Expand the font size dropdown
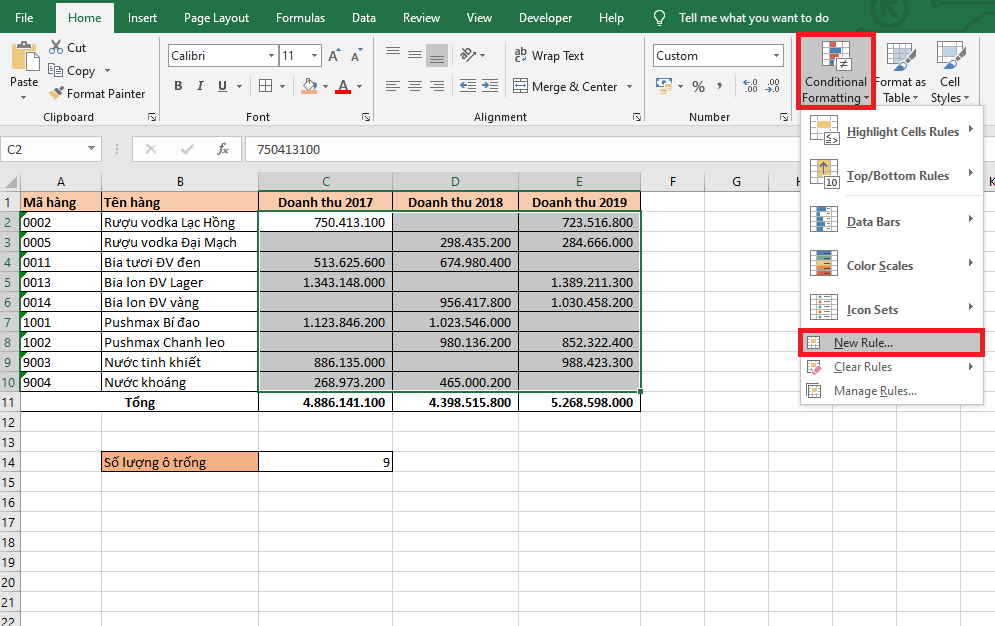 pos(315,56)
